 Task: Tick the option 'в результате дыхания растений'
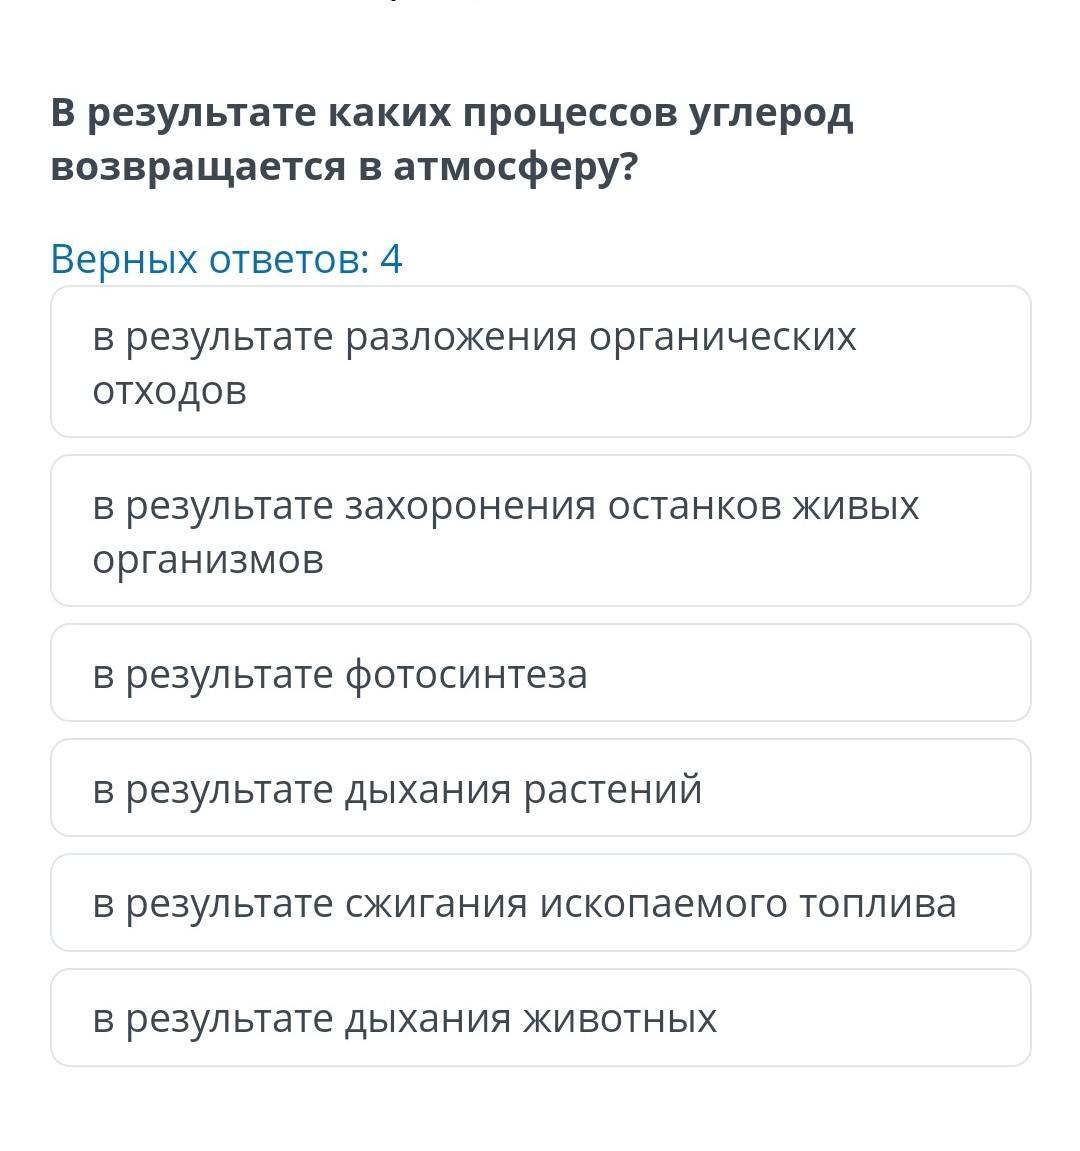[540, 788]
